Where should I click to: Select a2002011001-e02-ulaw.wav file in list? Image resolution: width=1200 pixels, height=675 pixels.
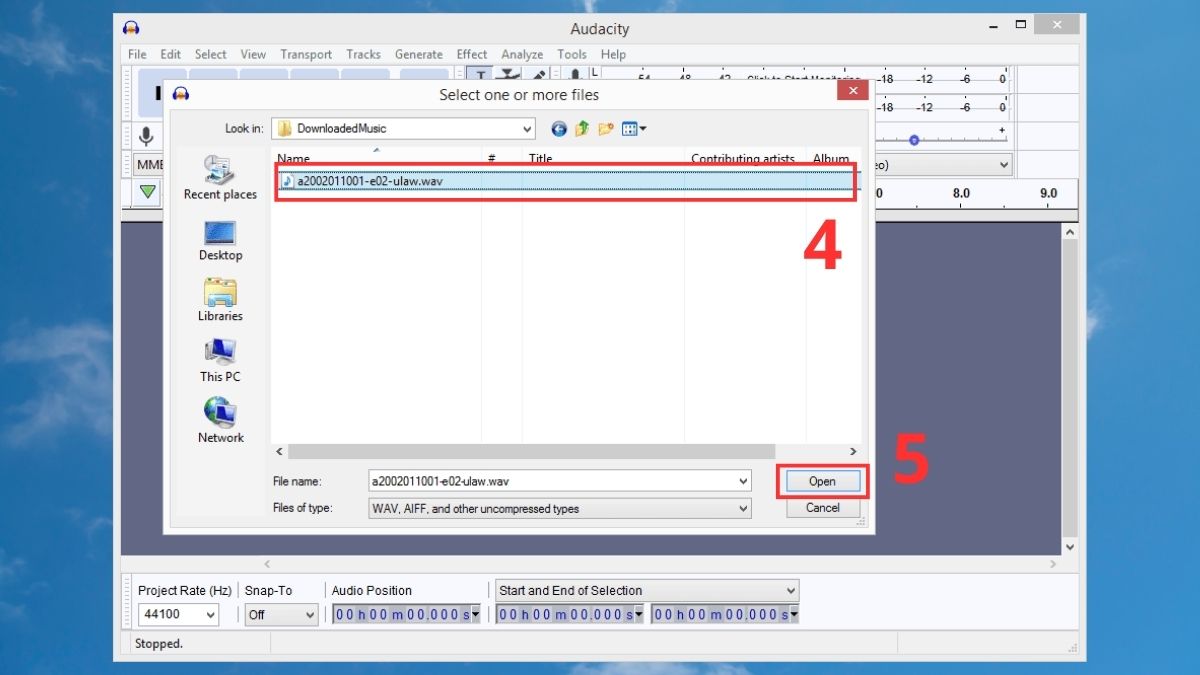370,181
